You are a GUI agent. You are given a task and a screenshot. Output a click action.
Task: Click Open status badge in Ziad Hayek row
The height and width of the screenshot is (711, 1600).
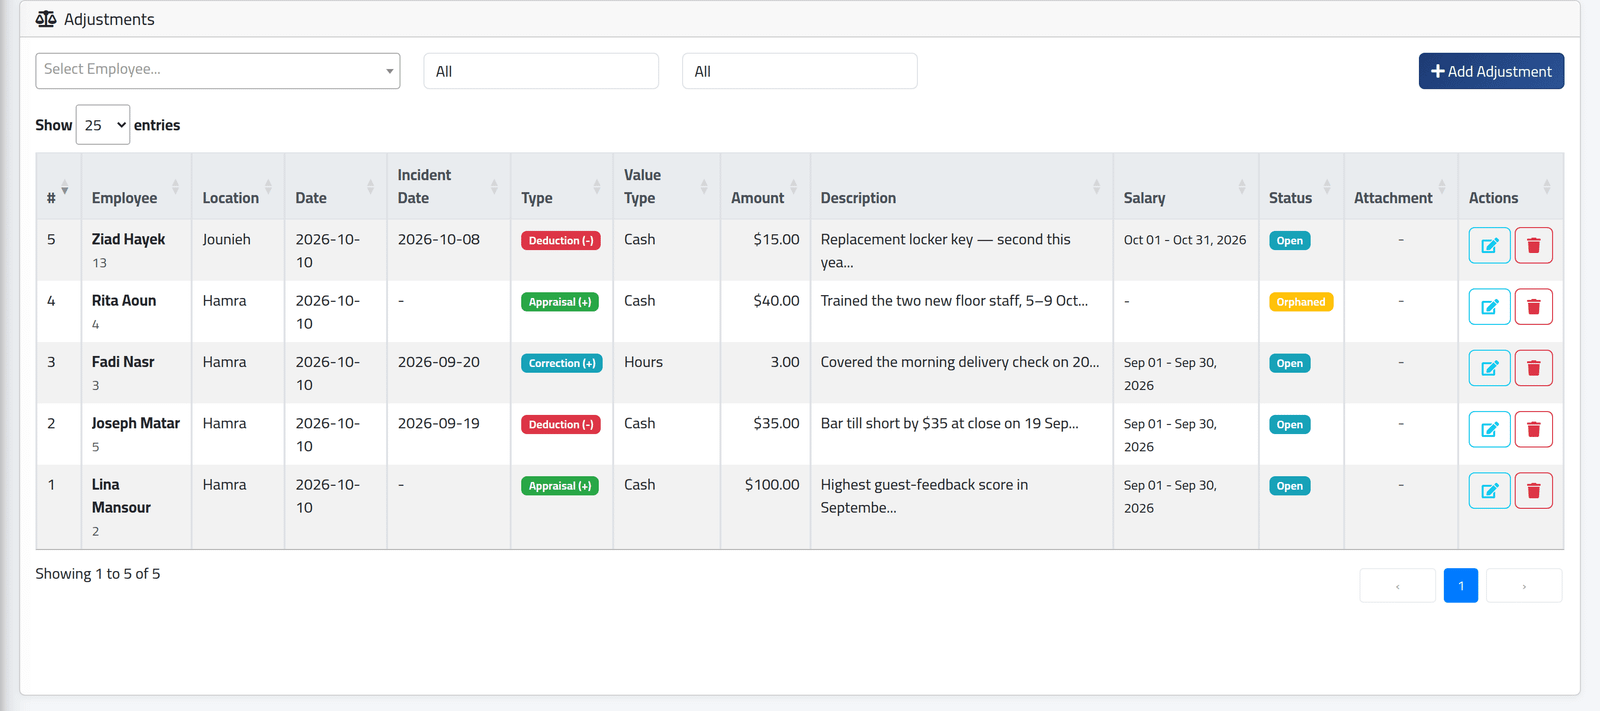coord(1290,241)
